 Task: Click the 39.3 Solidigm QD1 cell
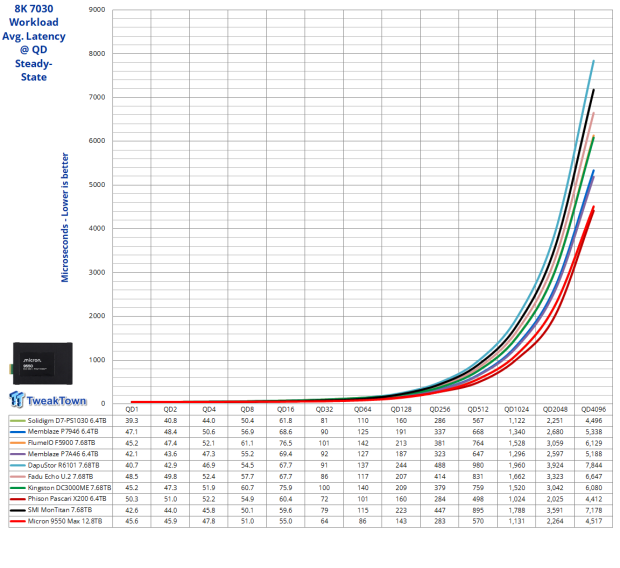tap(131, 422)
